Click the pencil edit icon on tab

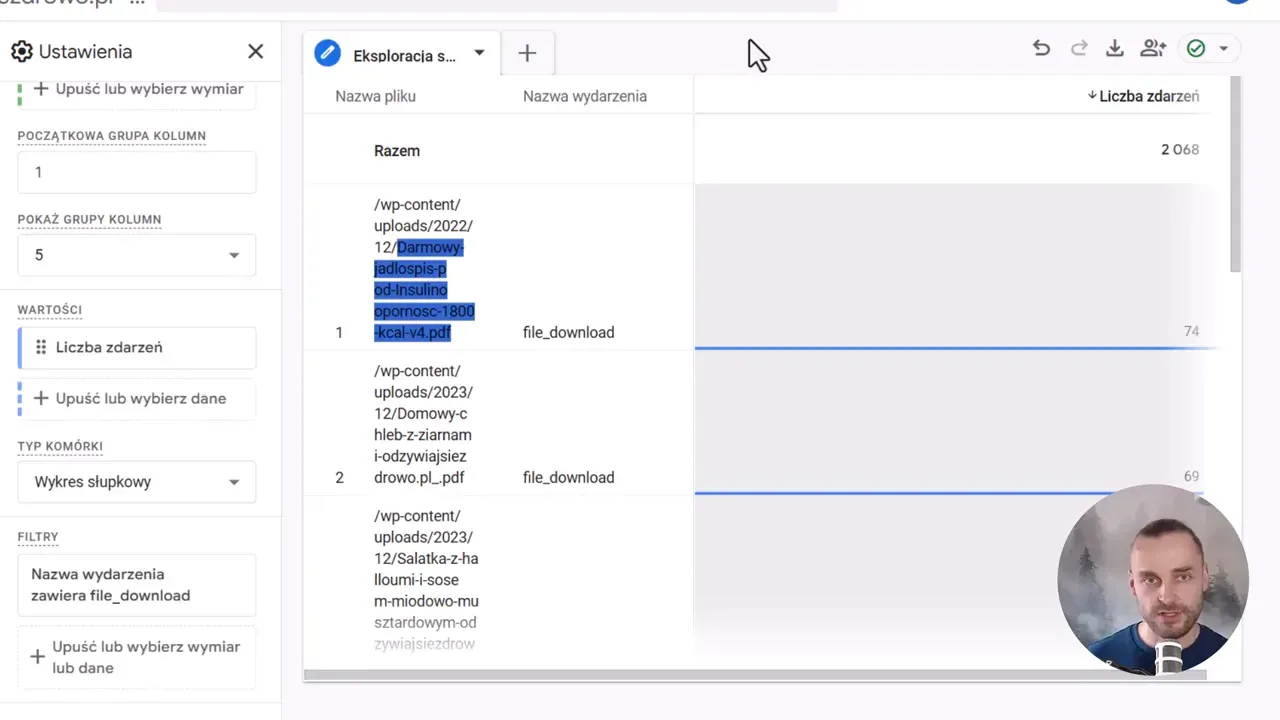327,54
